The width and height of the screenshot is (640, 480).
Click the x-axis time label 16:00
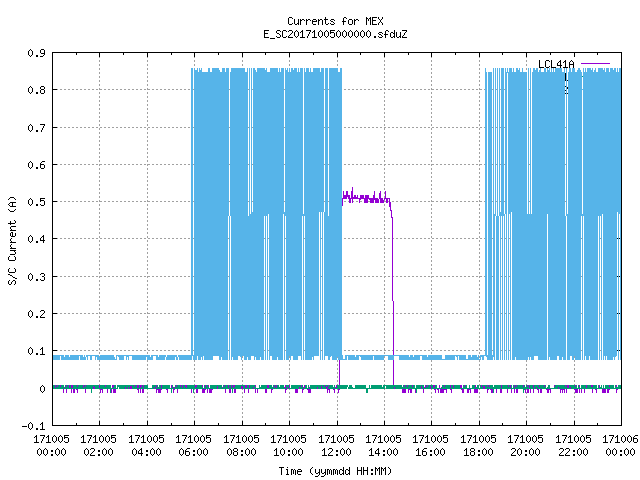[x=430, y=452]
